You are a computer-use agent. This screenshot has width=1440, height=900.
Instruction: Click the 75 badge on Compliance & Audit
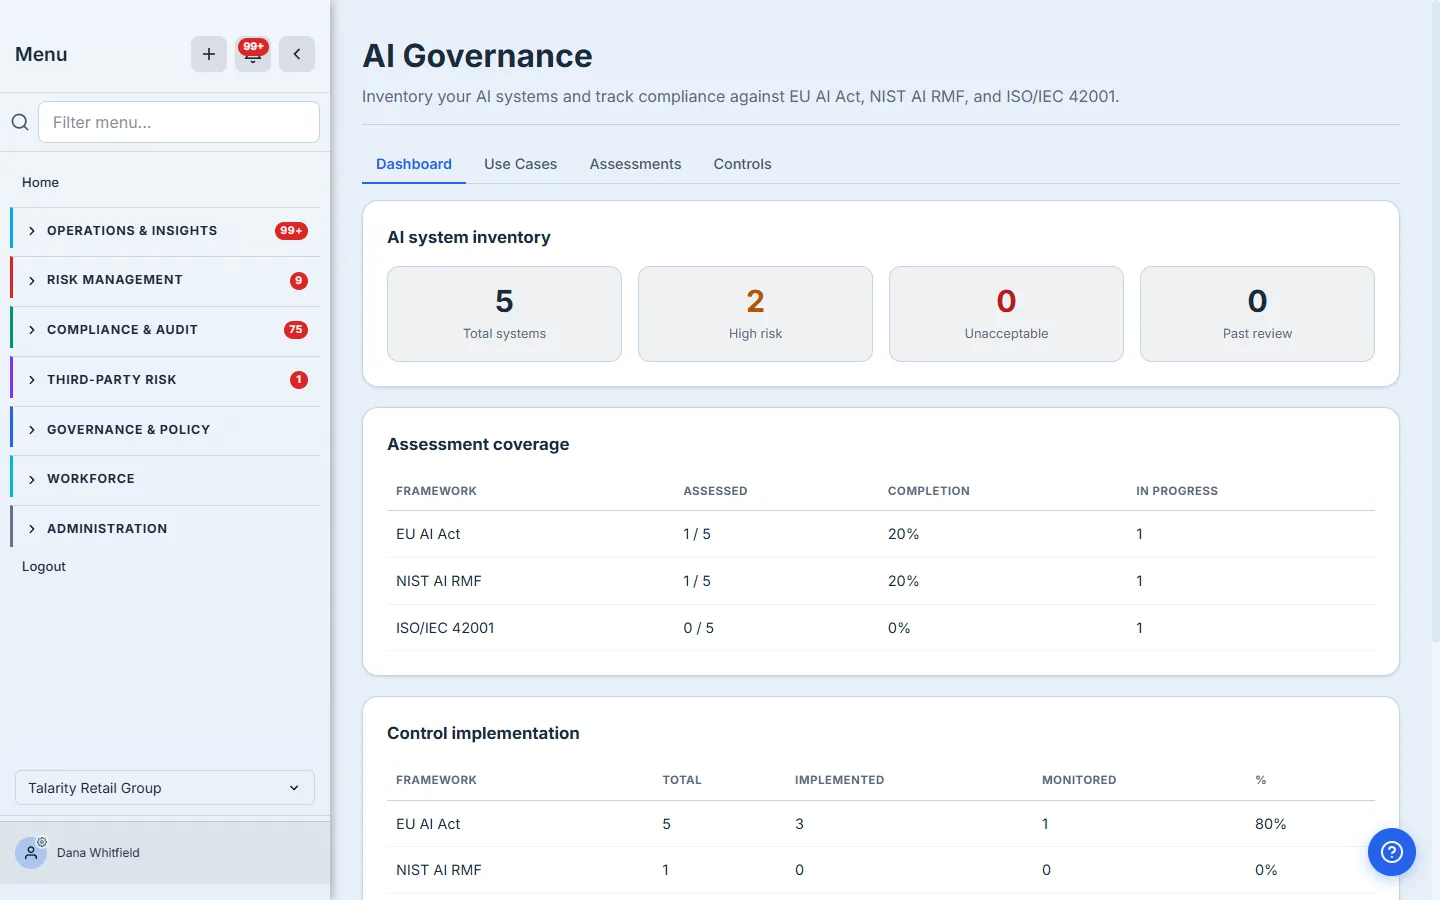(x=295, y=330)
